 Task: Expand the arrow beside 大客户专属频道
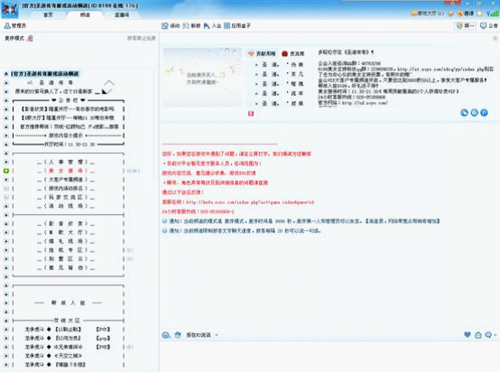[x=6, y=180]
